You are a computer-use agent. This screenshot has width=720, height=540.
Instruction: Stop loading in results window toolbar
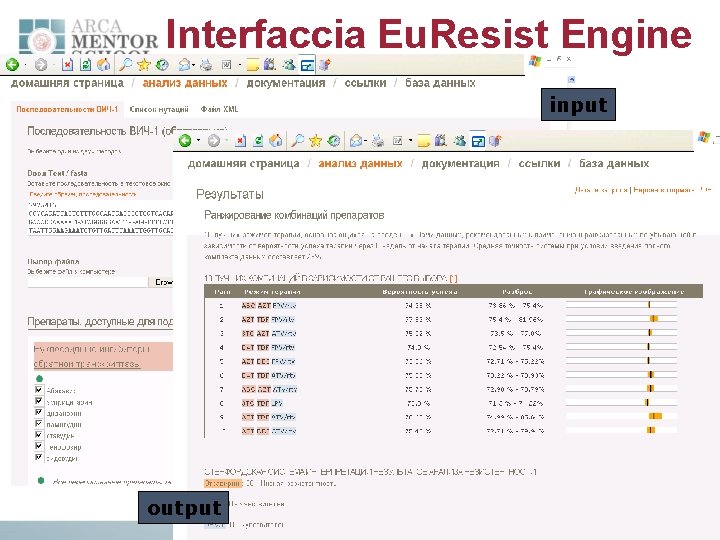click(240, 141)
